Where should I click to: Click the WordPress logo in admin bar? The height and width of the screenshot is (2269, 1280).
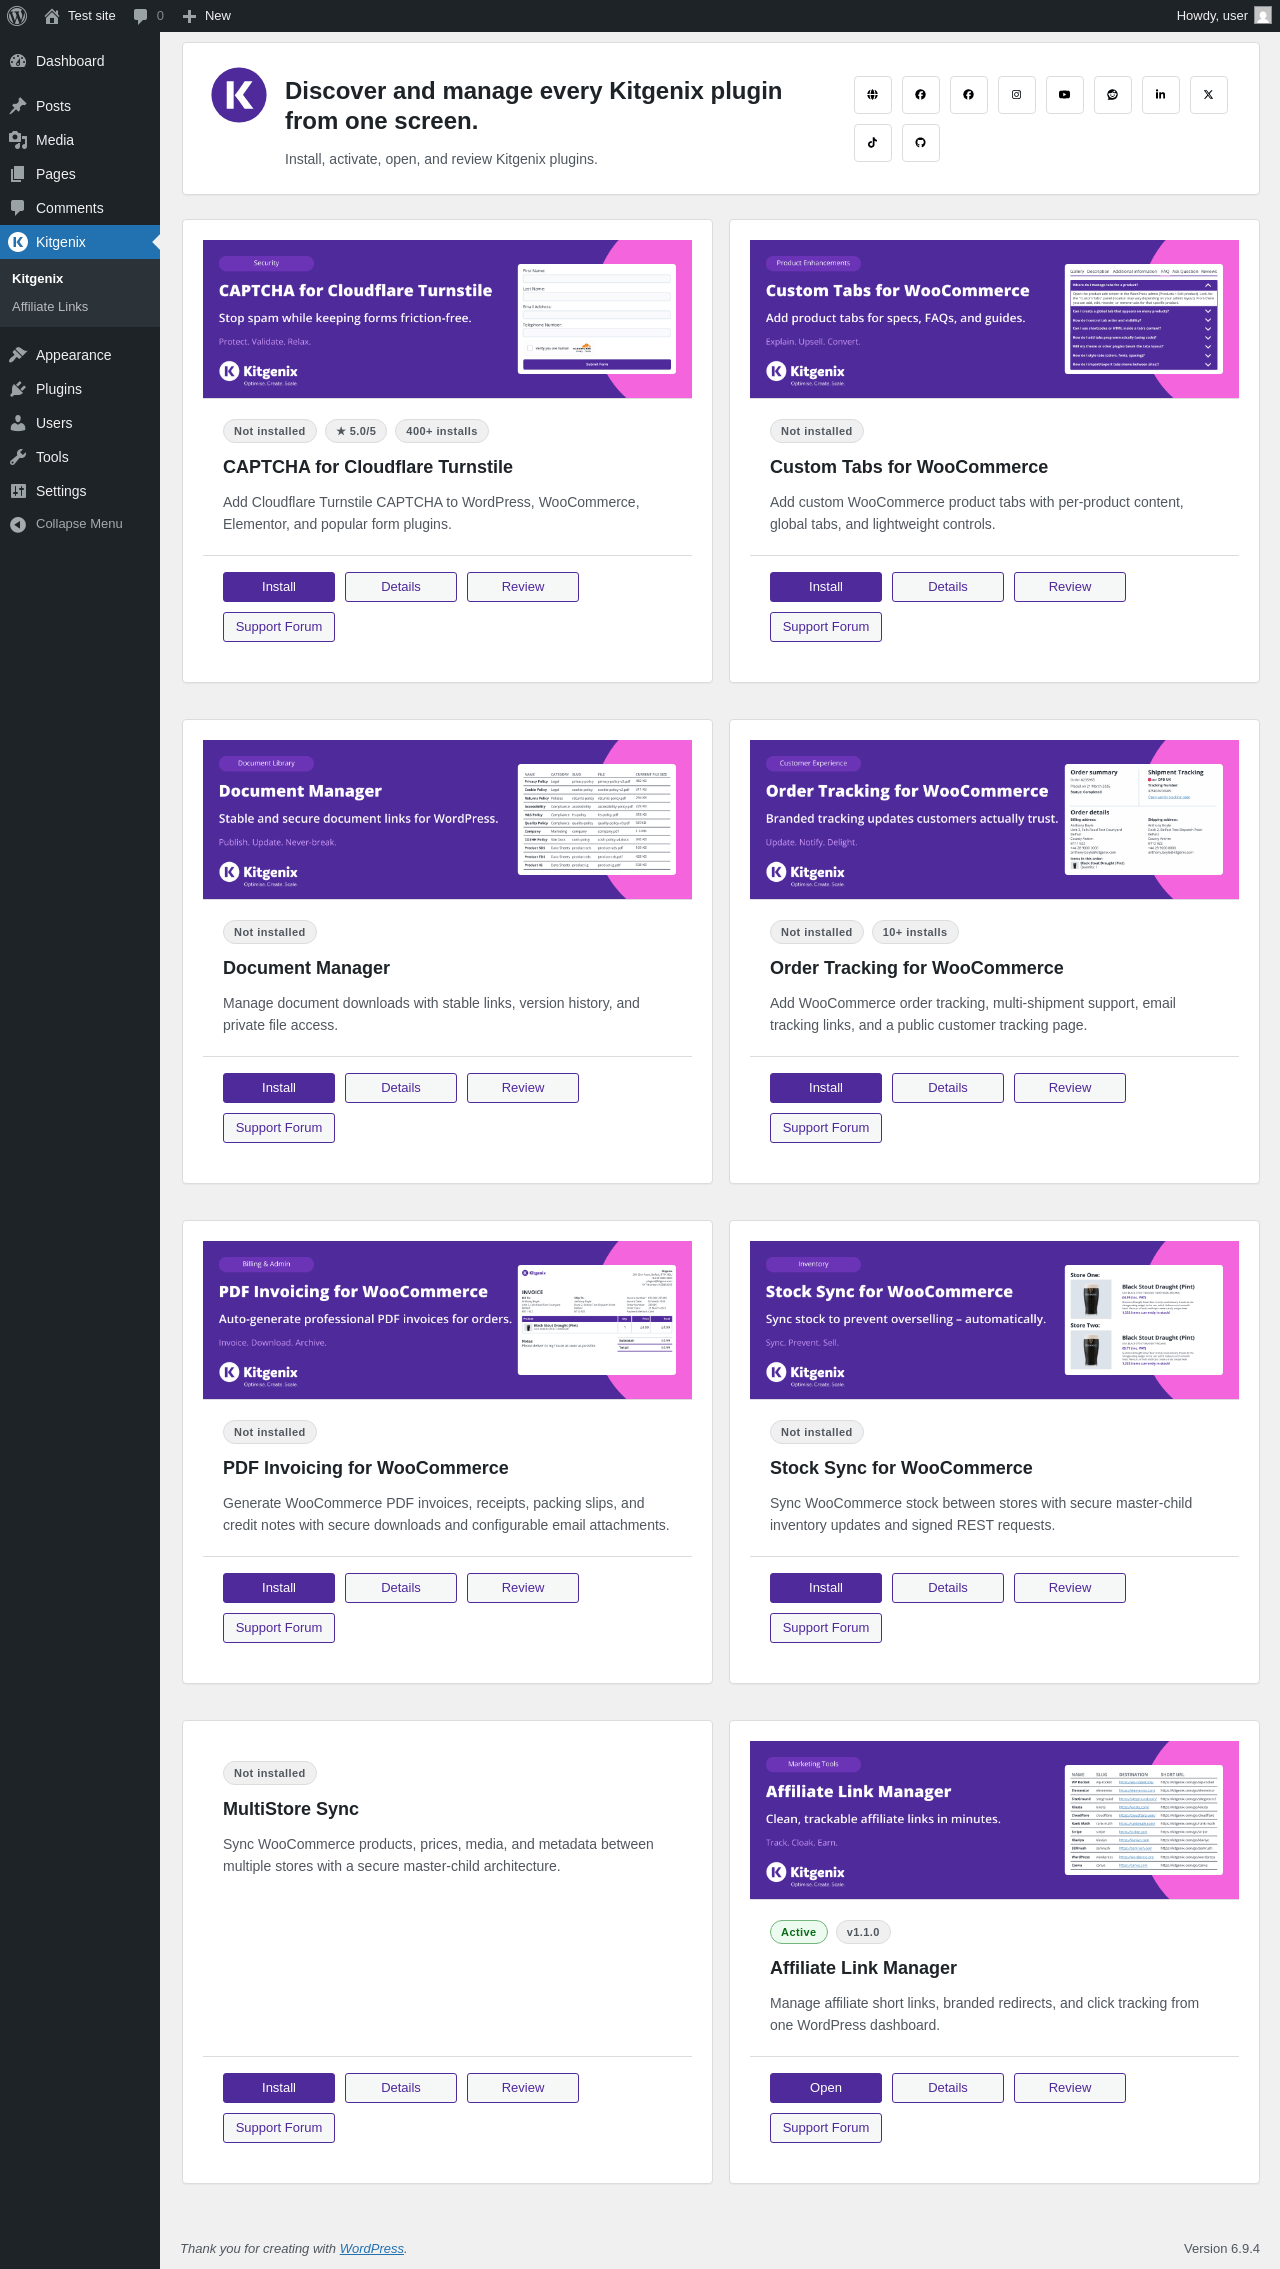point(17,16)
